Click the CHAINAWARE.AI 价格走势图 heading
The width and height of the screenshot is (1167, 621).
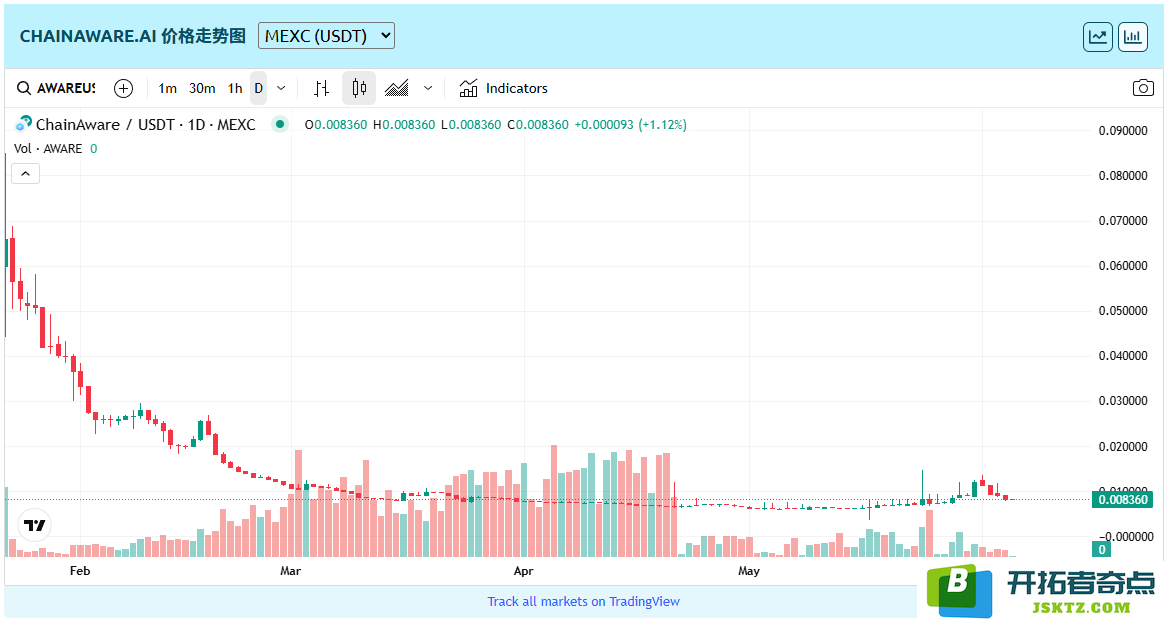132,36
